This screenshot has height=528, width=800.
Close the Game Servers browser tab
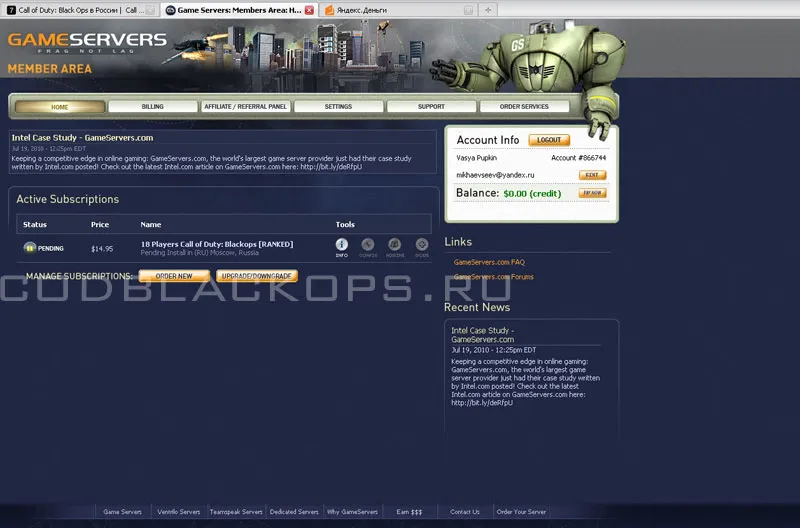[x=309, y=10]
